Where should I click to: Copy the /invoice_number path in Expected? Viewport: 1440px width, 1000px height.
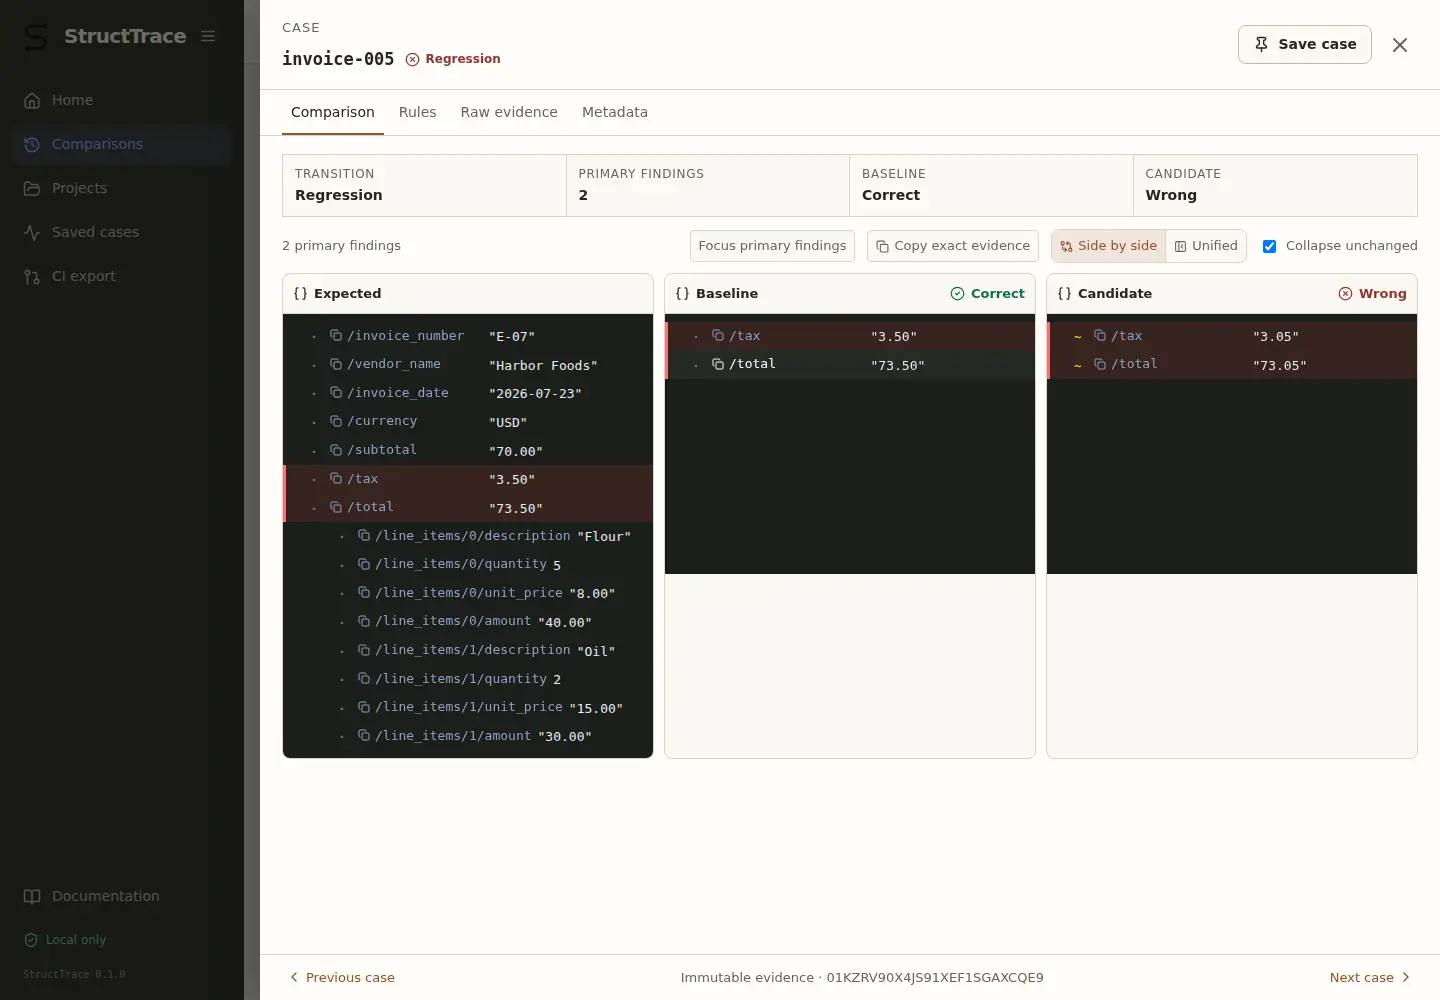click(336, 336)
